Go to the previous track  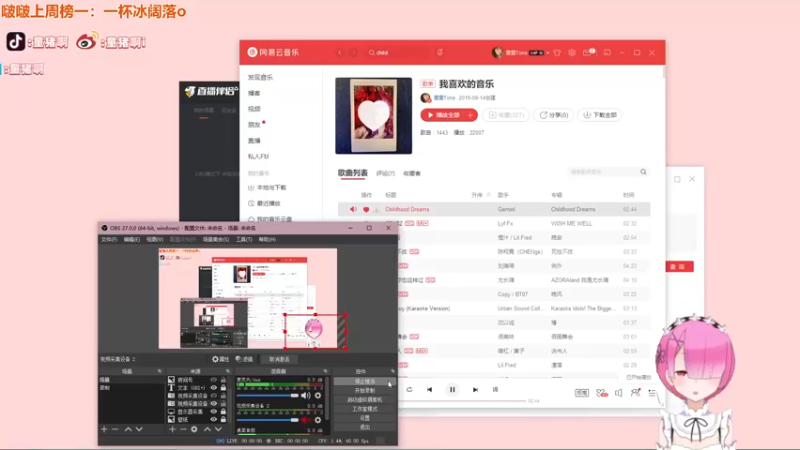[x=430, y=390]
